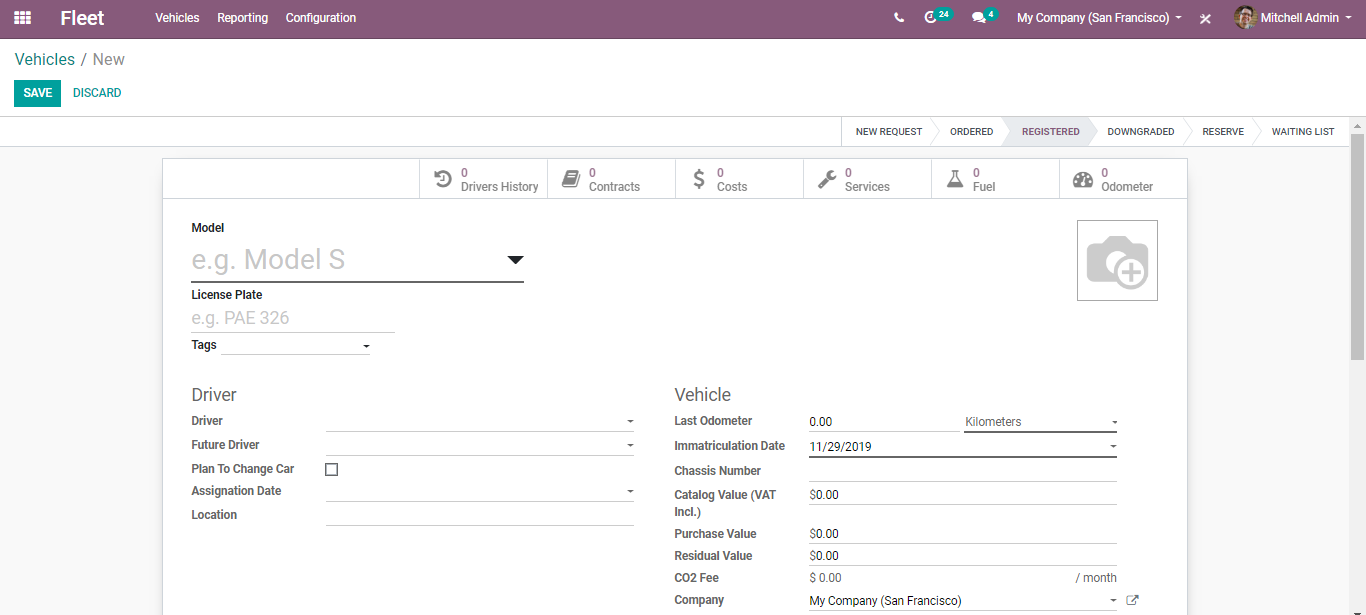The image size is (1366, 615).
Task: Click the License Plate input field
Action: click(292, 318)
